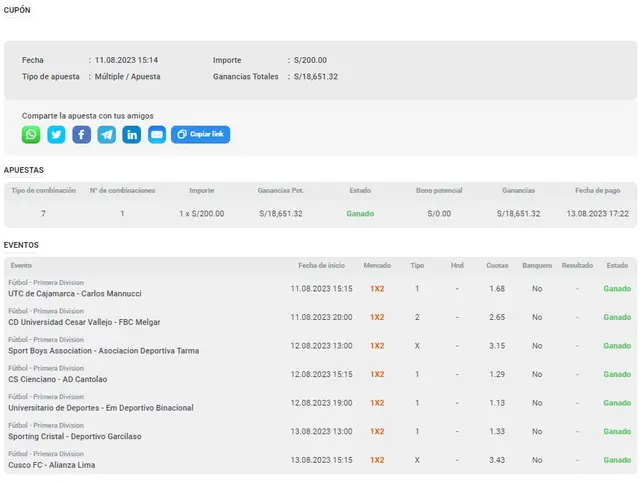Share the bet via Twitter icon

click(56, 135)
